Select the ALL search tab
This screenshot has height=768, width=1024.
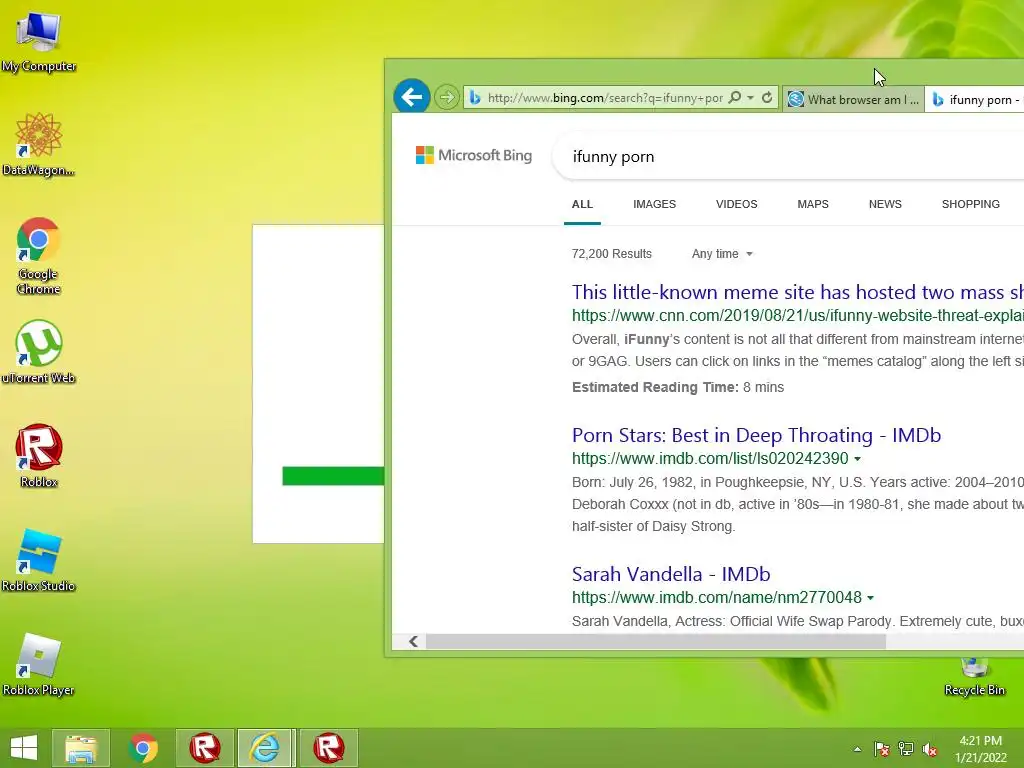click(x=583, y=204)
